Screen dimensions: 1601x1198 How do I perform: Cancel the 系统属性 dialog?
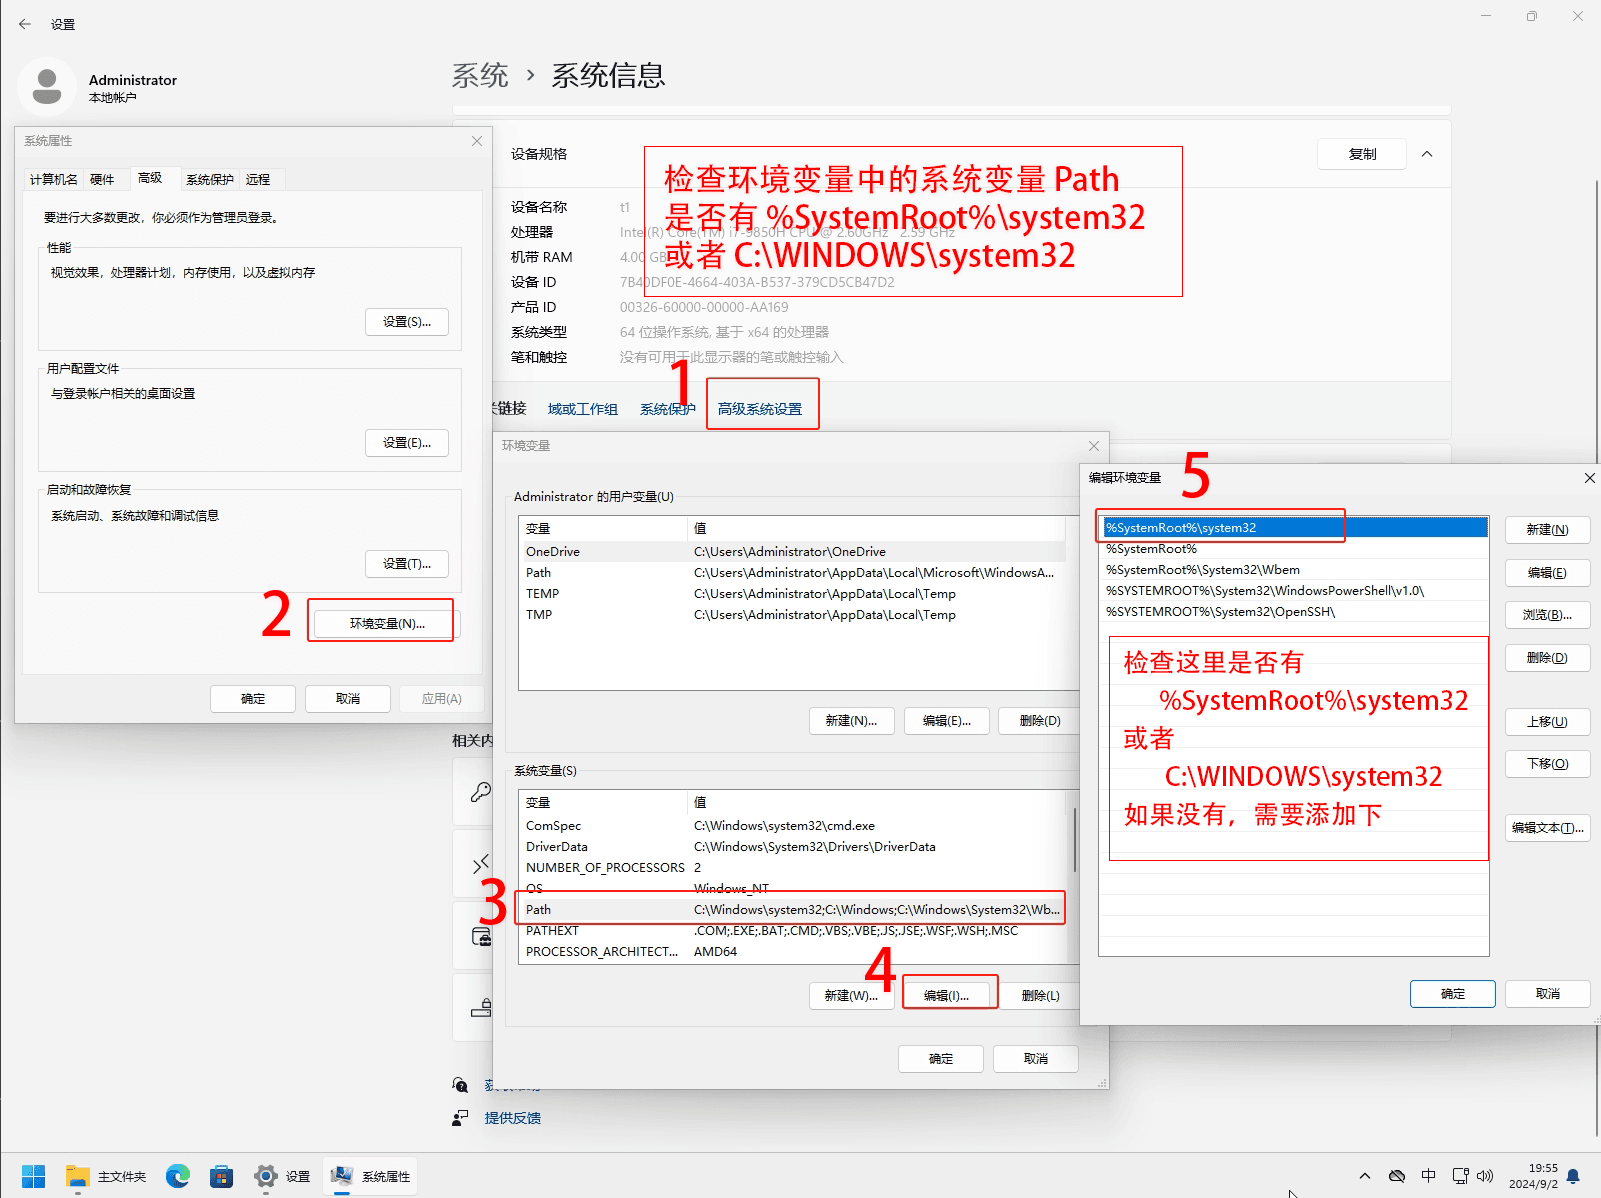(x=348, y=699)
